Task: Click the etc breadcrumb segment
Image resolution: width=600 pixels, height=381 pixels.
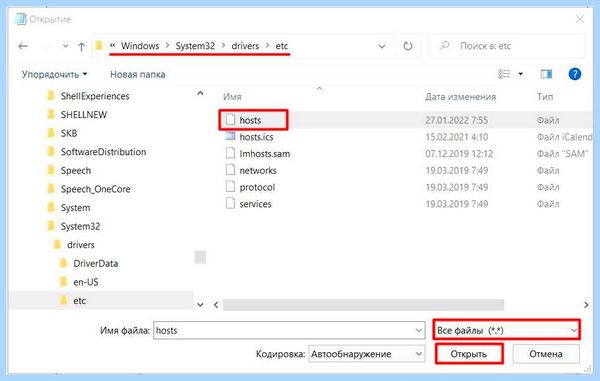Action: 282,46
